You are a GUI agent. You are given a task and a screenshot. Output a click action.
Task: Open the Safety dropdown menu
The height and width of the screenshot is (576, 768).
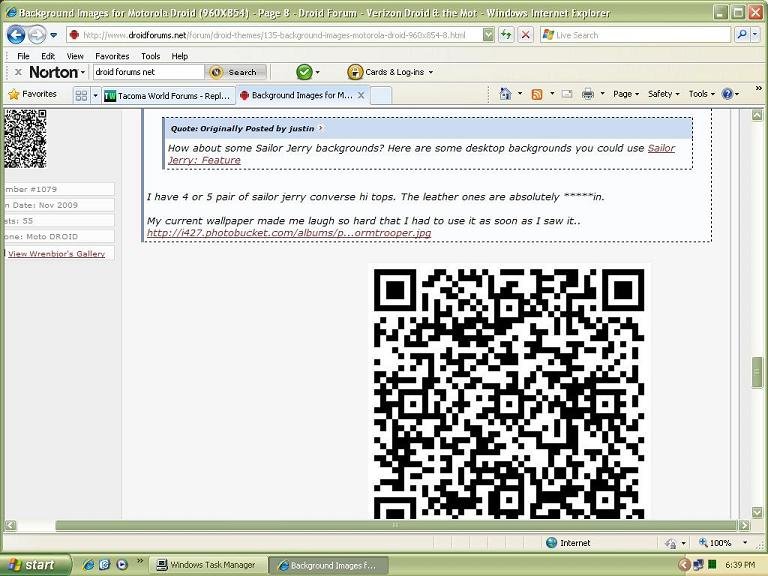point(664,94)
